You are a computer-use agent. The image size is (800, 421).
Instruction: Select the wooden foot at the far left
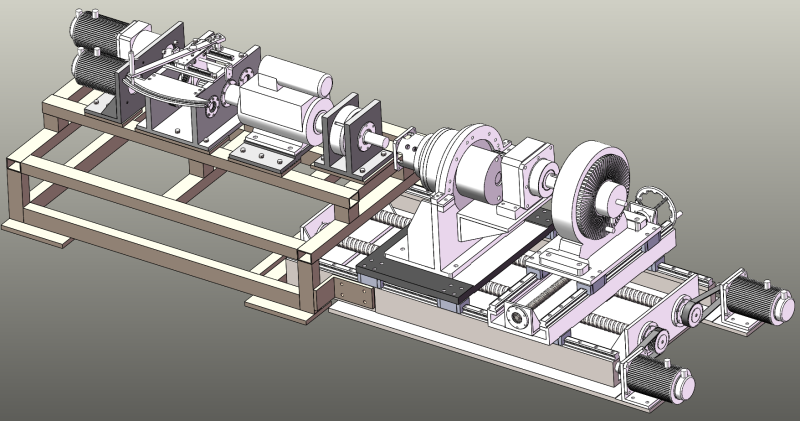pos(40,236)
